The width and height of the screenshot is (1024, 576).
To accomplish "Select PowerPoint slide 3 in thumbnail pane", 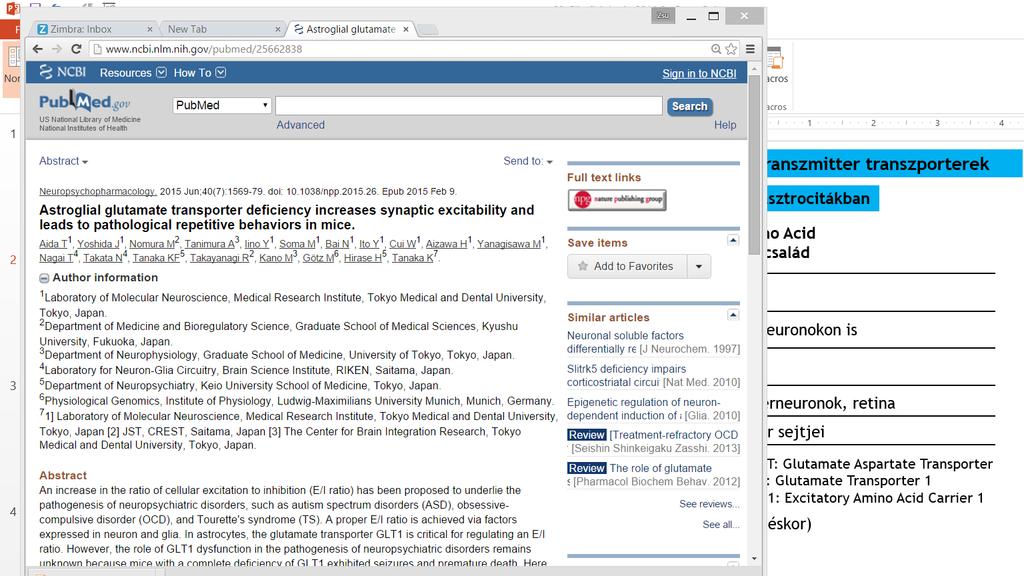I will 13,386.
